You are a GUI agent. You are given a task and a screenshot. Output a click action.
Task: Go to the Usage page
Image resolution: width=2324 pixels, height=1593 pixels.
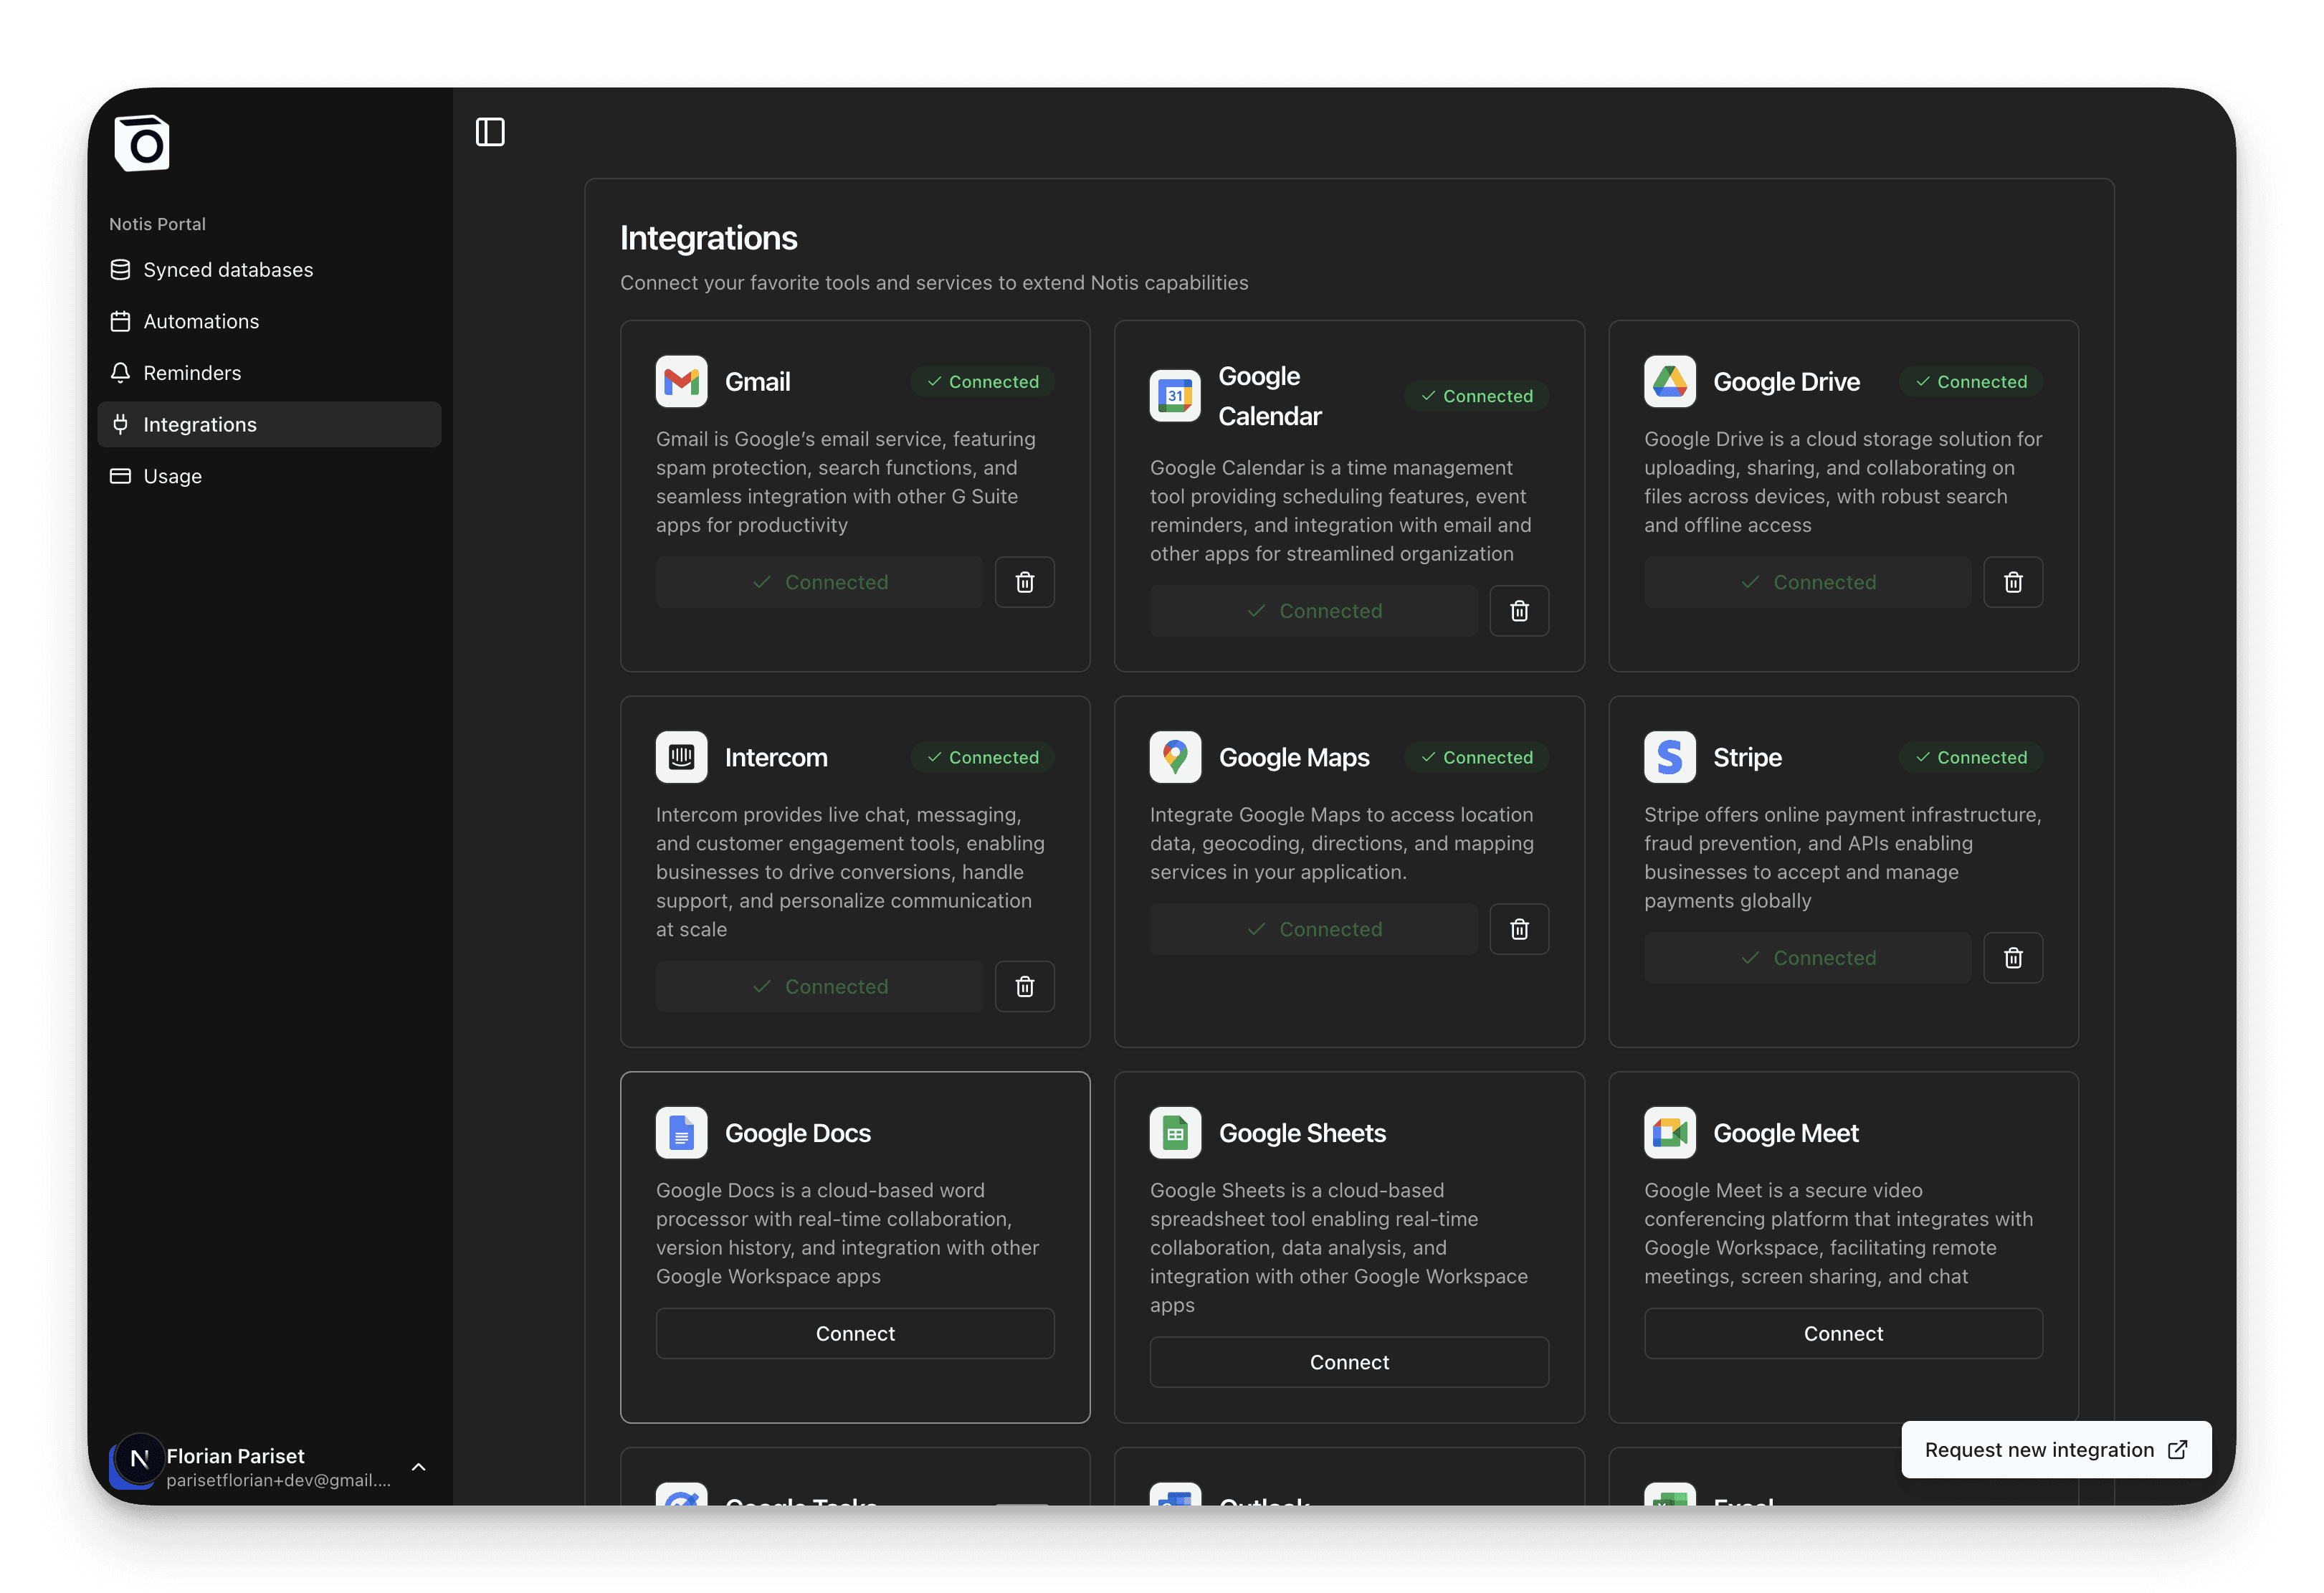pyautogui.click(x=269, y=476)
